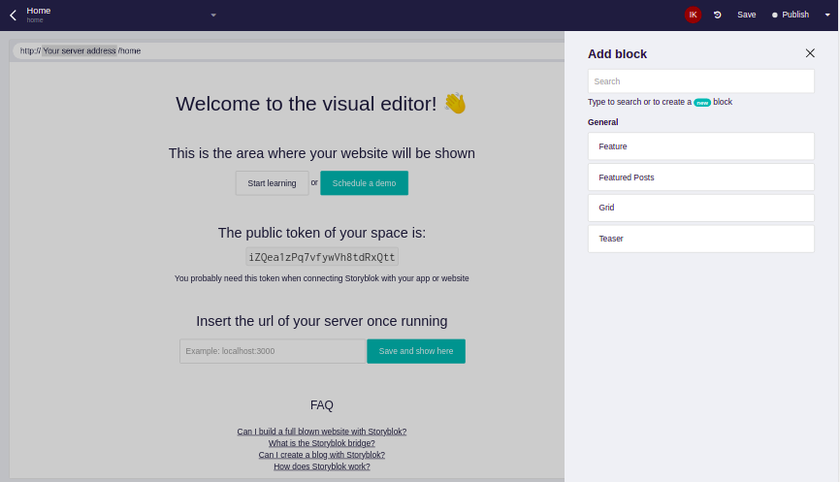Go back using the left arrow icon
Screen dimensions: 840x482
[x=13, y=15]
